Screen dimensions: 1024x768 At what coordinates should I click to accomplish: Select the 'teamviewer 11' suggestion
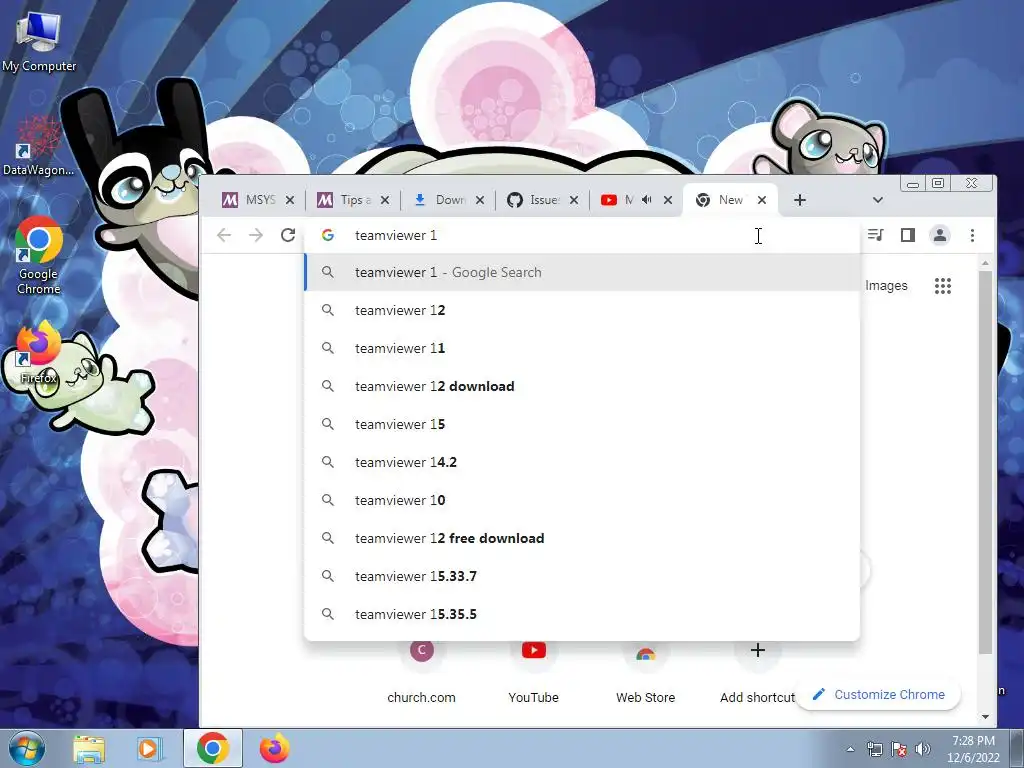[x=582, y=348]
